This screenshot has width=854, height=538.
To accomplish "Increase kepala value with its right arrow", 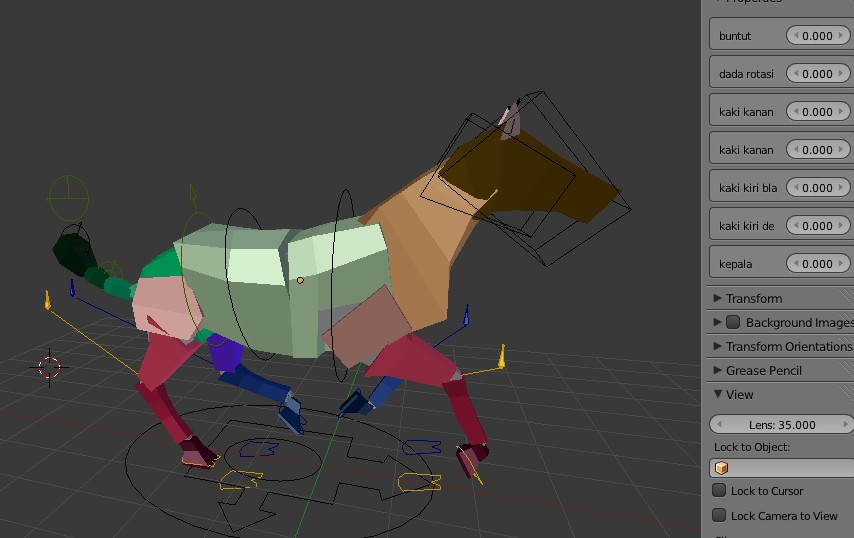I will tap(840, 264).
